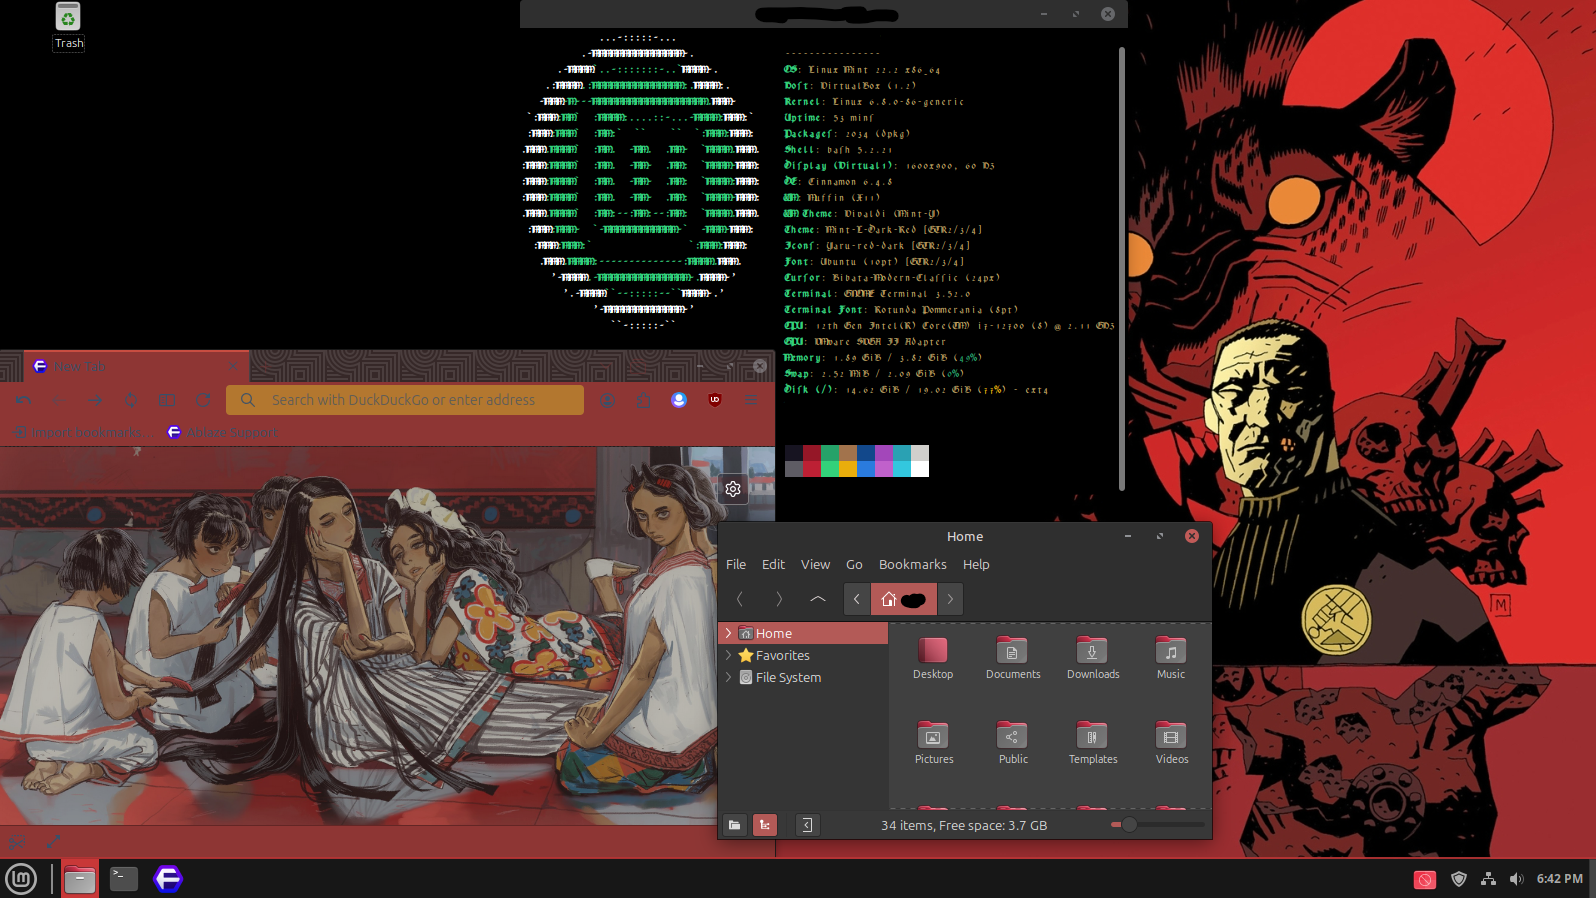
Task: Select the New Tab browser tab
Action: 135,367
